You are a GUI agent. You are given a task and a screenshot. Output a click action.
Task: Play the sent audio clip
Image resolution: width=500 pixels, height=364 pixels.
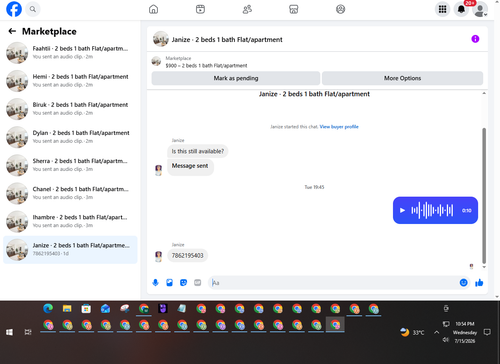pos(402,210)
